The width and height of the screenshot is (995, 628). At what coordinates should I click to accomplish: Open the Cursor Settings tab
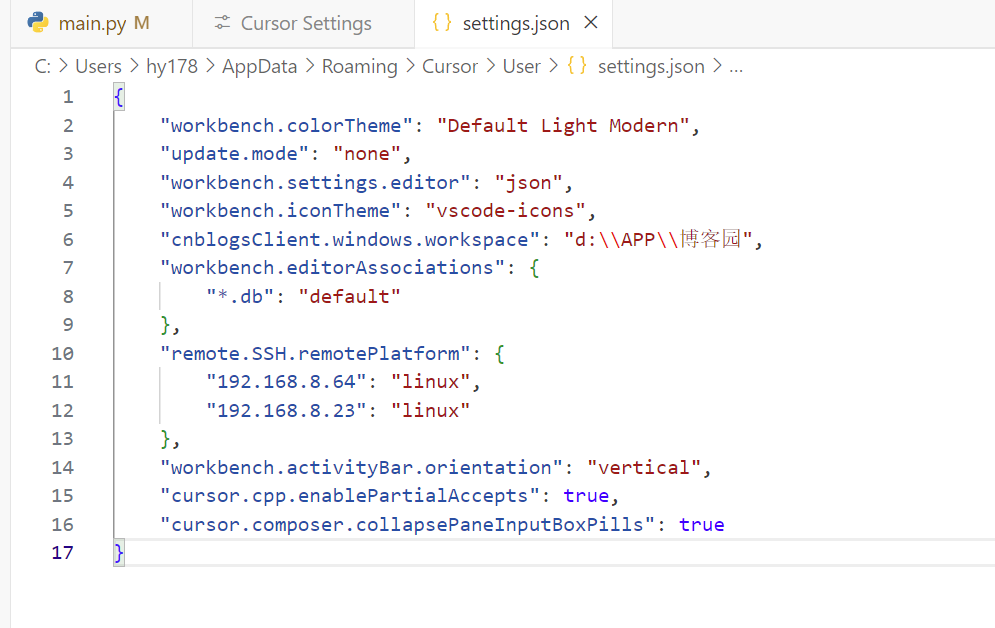(305, 23)
